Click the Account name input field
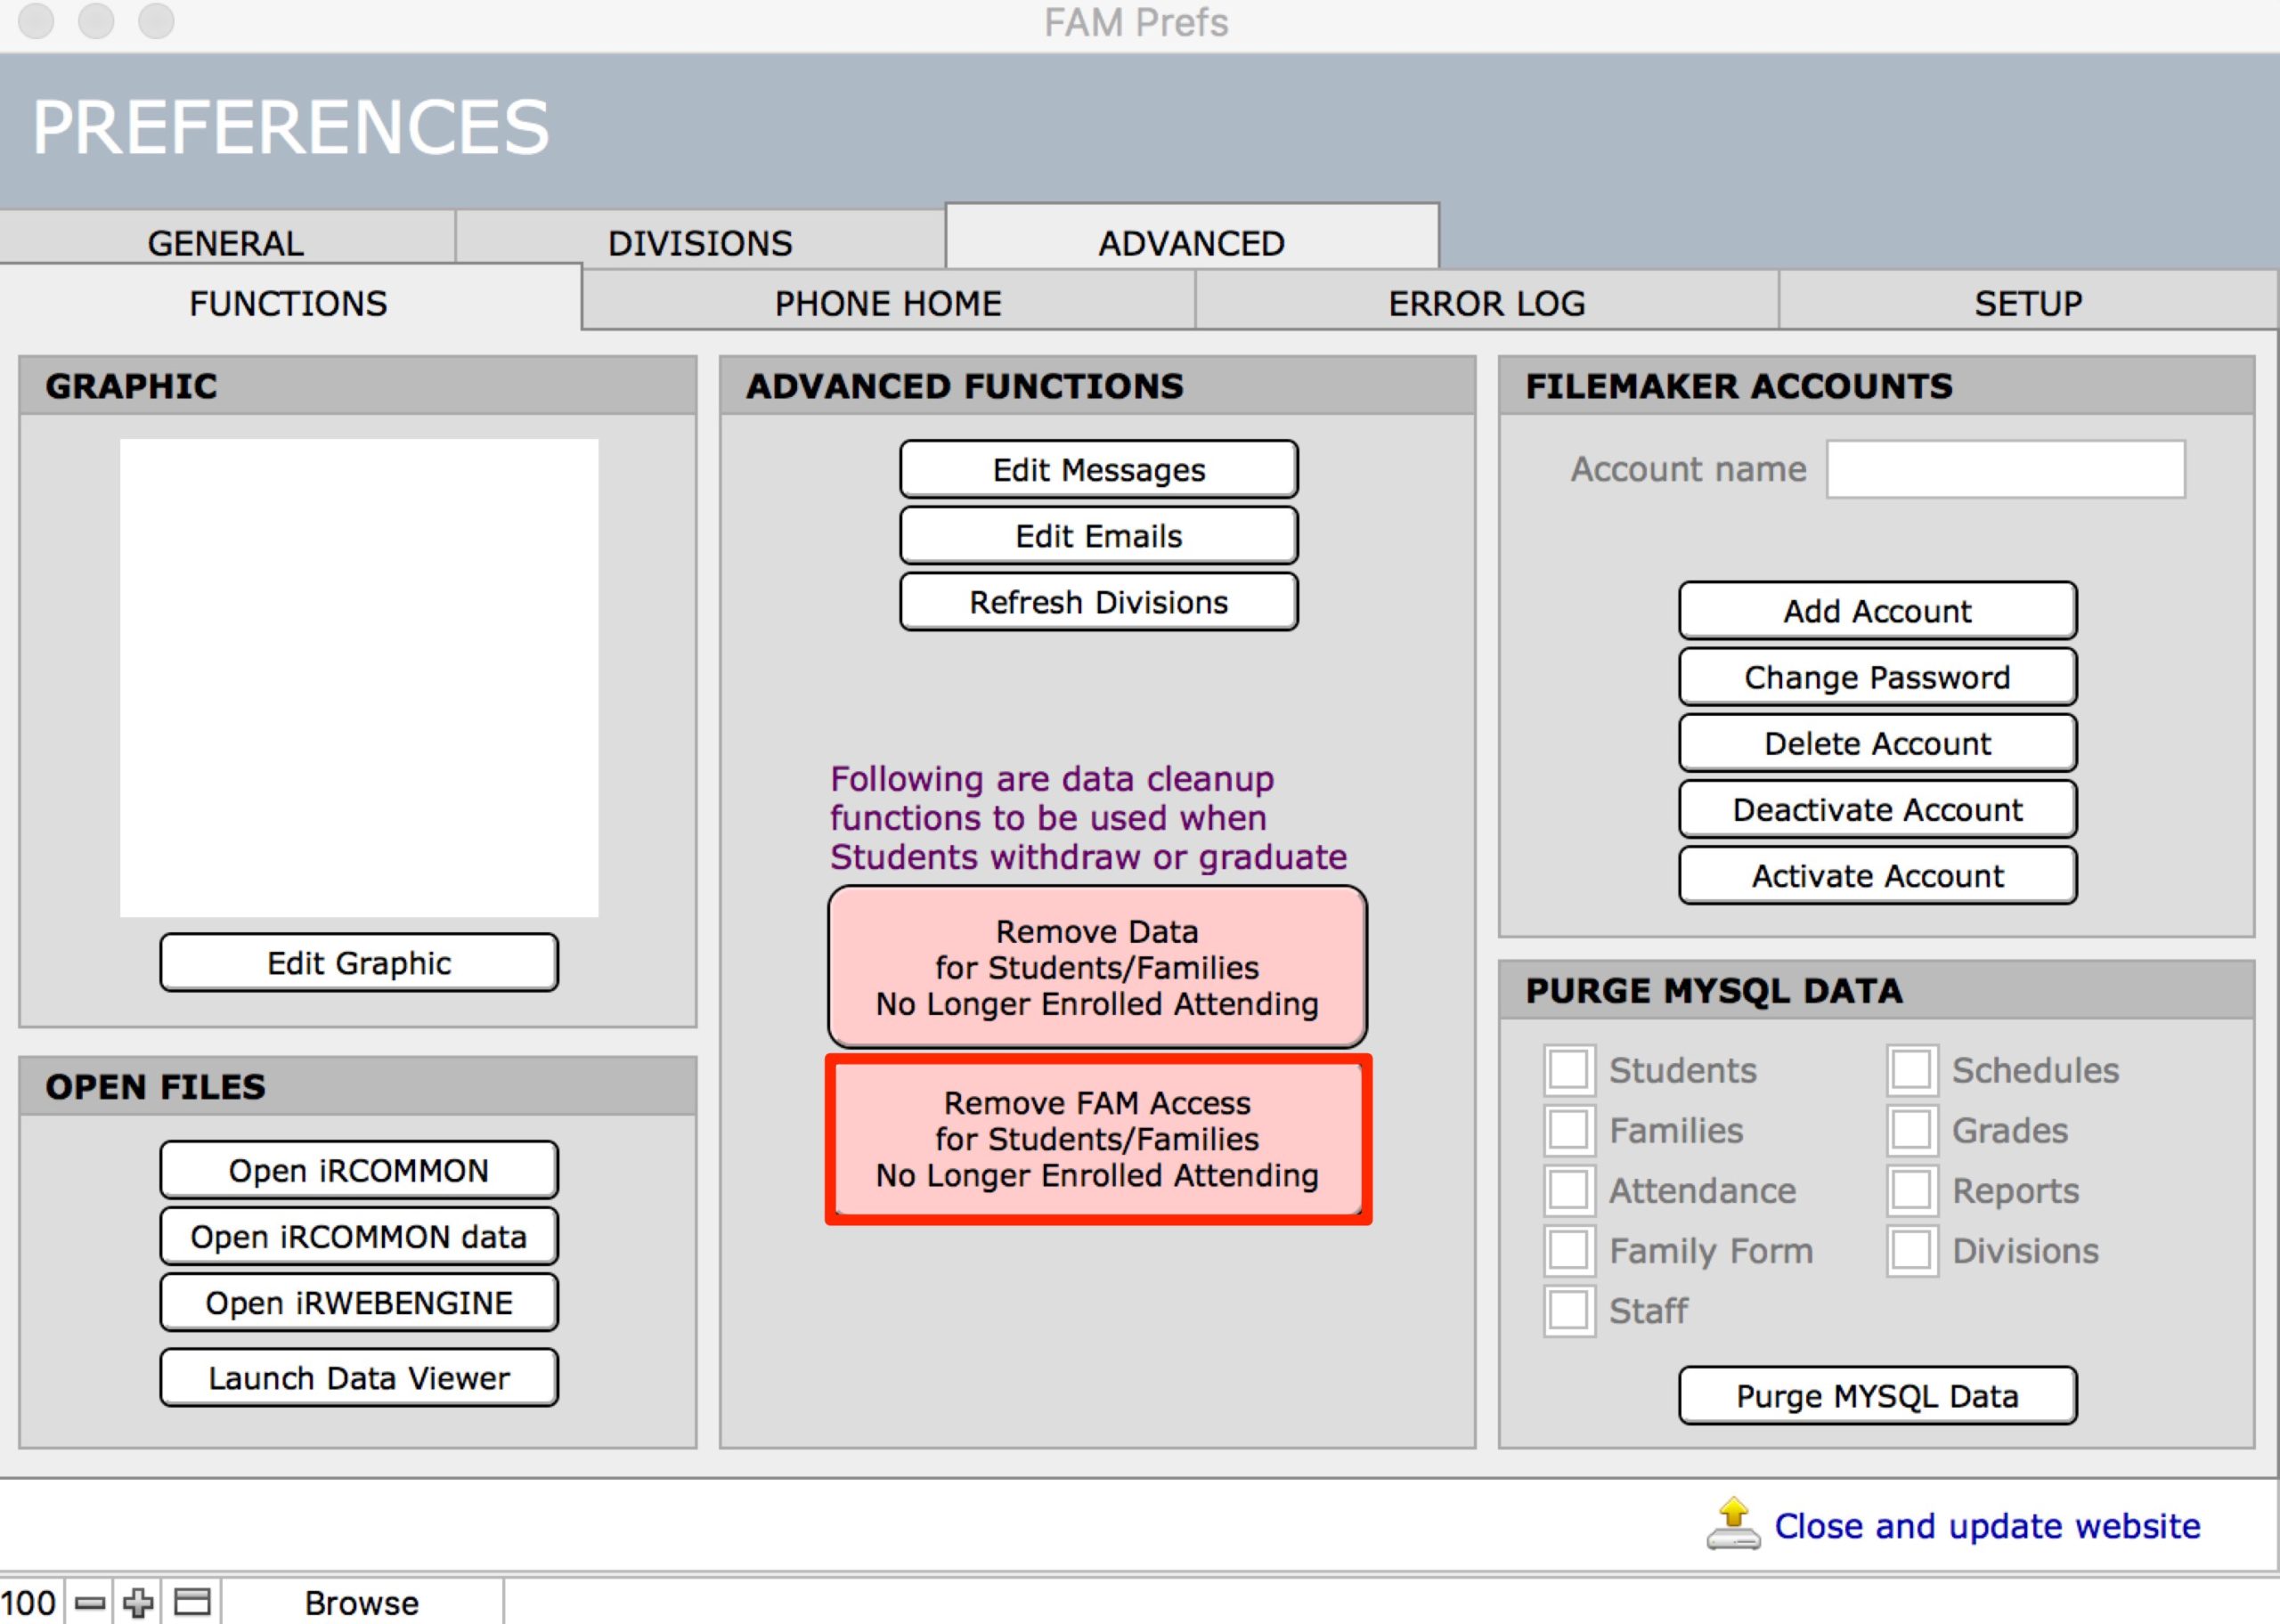 pyautogui.click(x=2005, y=469)
